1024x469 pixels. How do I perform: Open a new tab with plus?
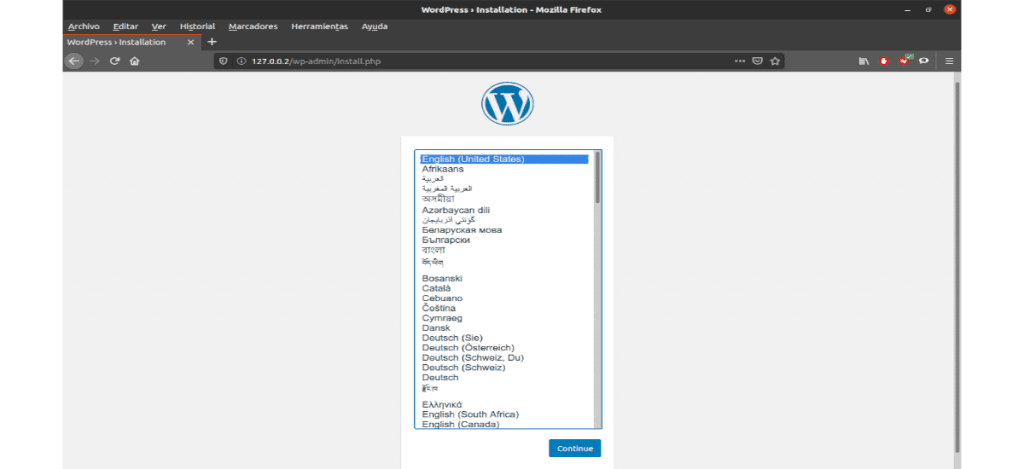(211, 42)
